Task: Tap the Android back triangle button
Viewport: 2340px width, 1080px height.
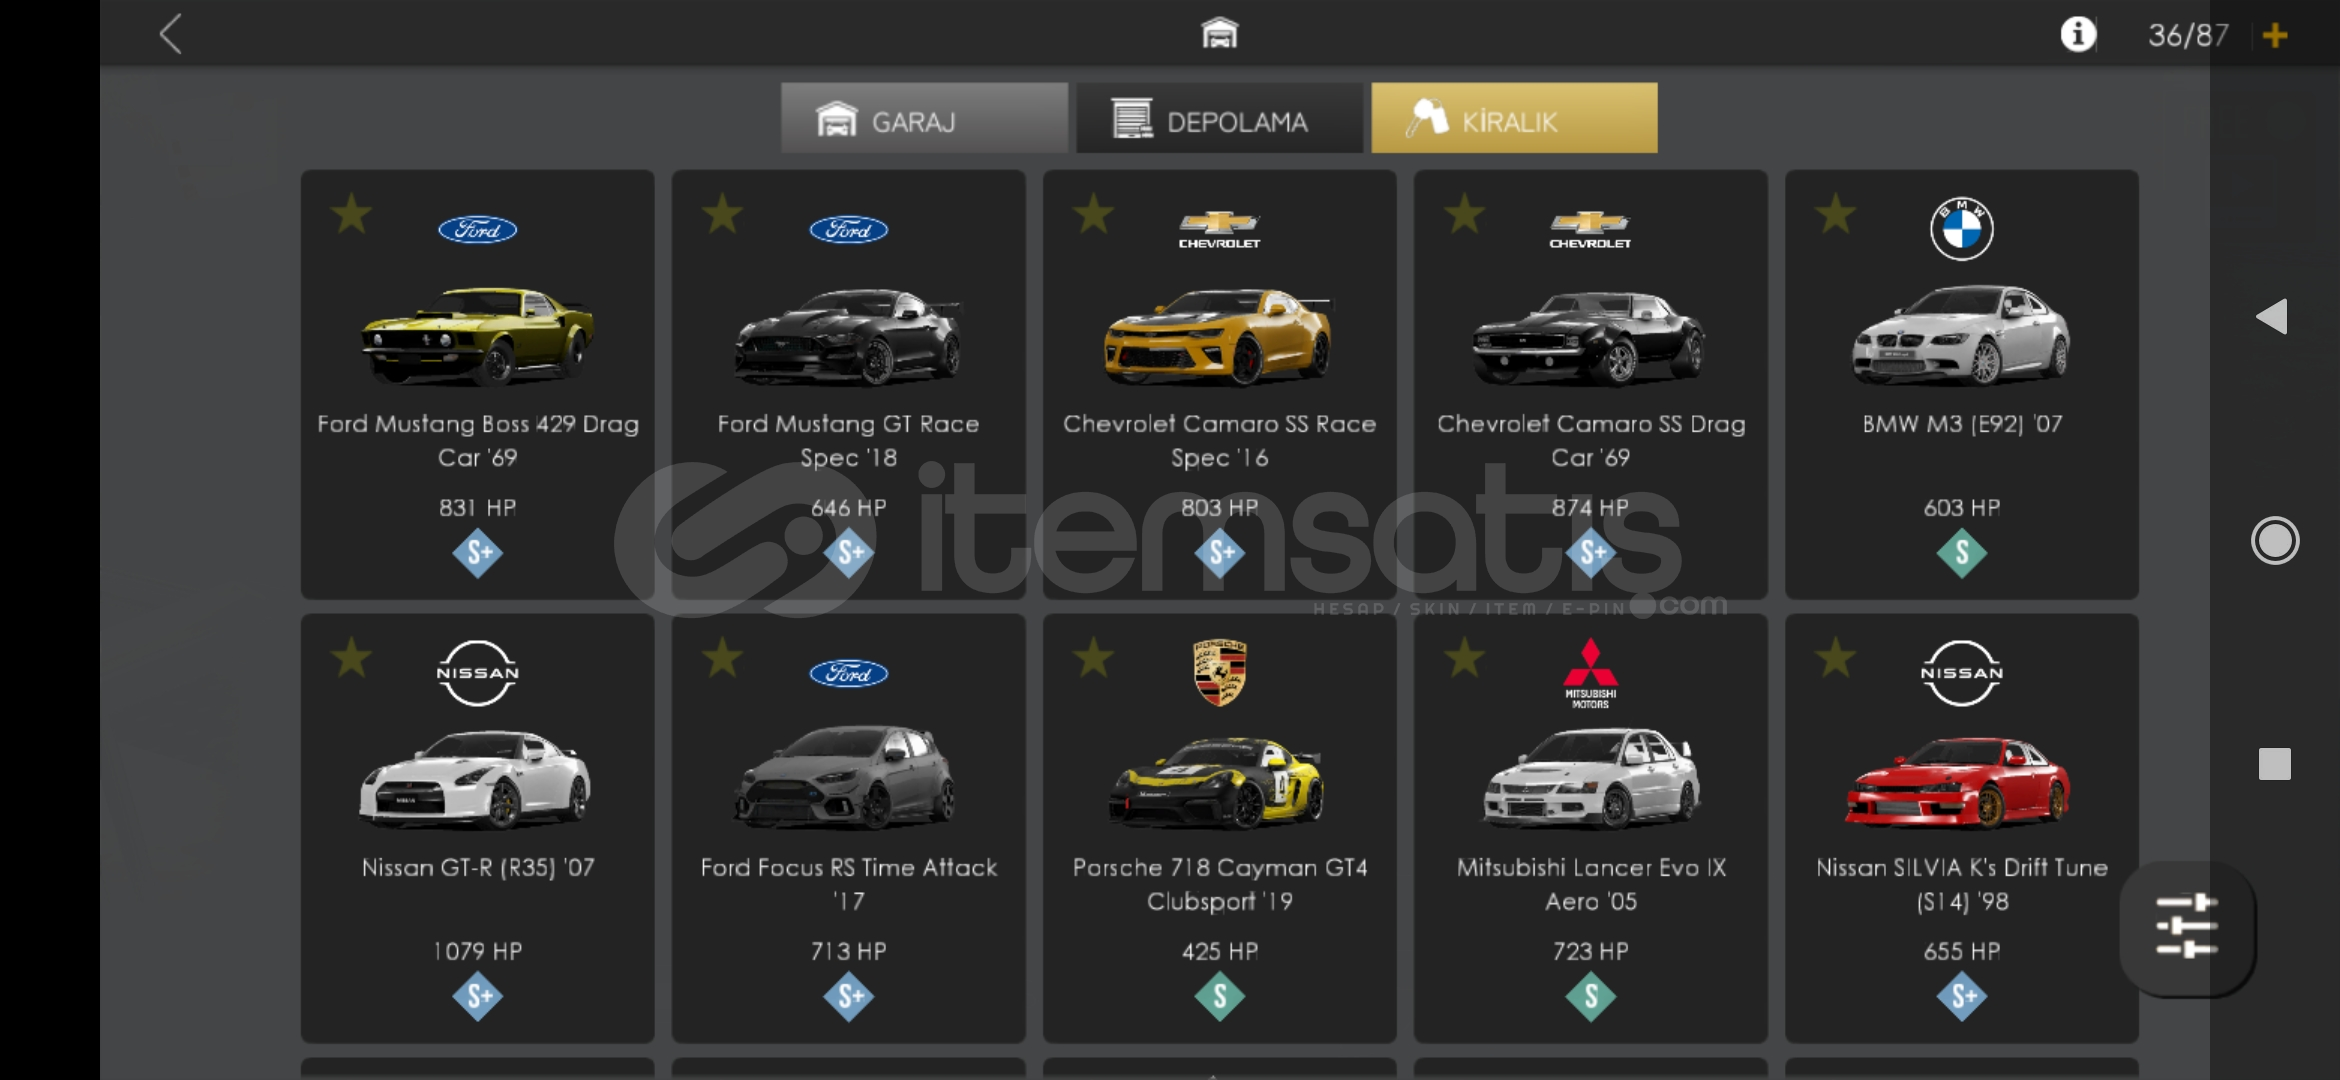Action: (2273, 317)
